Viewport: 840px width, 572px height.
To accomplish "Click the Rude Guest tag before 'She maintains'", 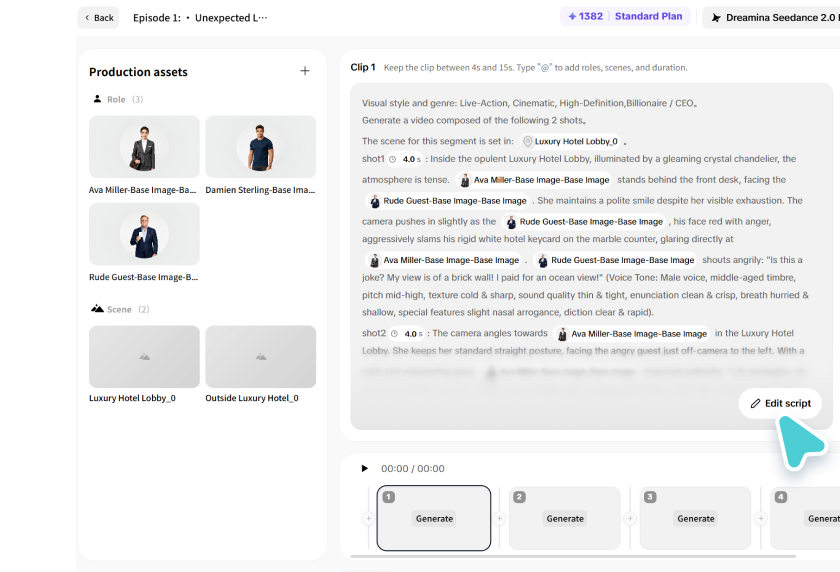I will pyautogui.click(x=448, y=201).
